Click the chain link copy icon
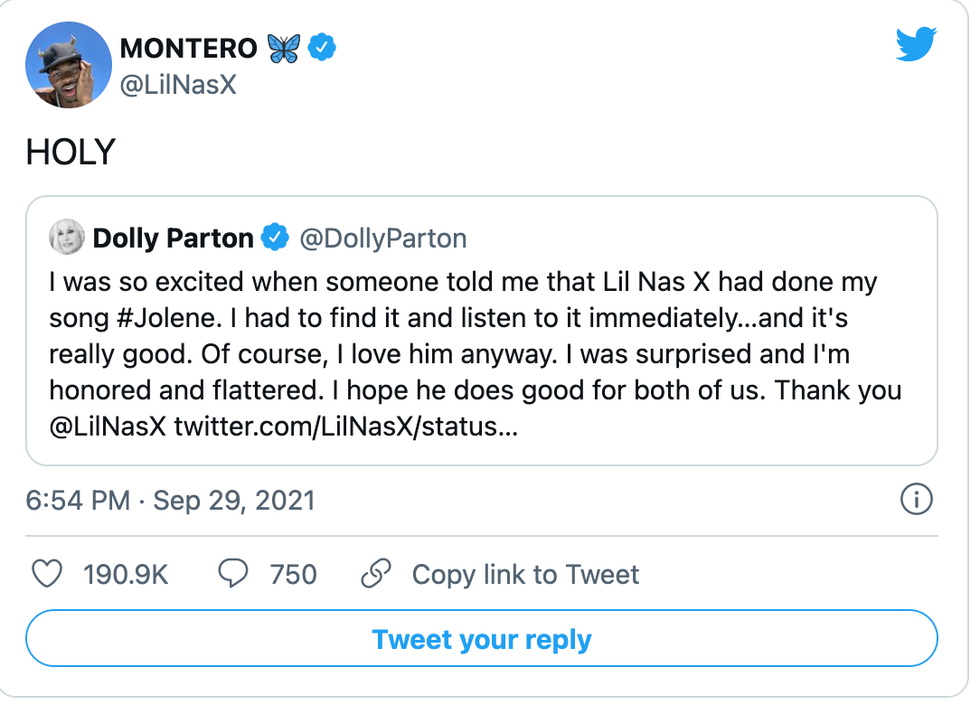 tap(376, 574)
